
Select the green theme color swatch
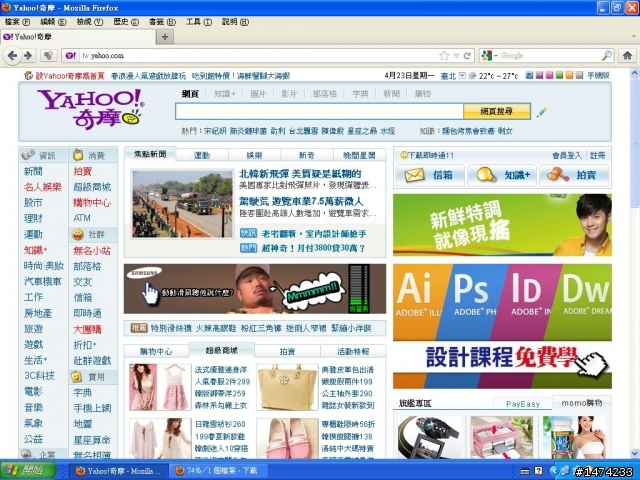(559, 75)
